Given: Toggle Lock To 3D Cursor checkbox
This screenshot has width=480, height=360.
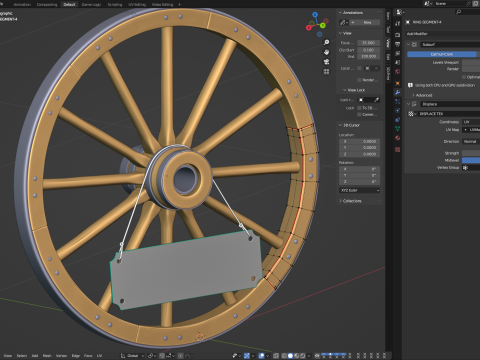Looking at the screenshot, I should pyautogui.click(x=359, y=108).
